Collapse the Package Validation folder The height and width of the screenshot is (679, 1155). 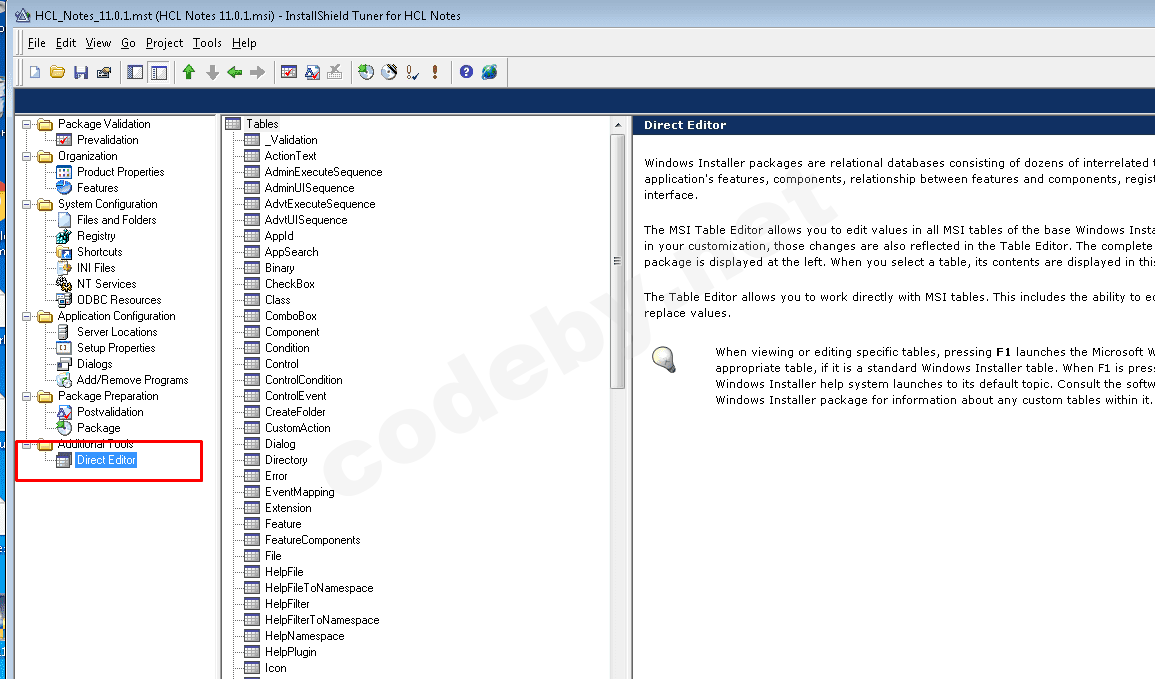click(x=27, y=124)
